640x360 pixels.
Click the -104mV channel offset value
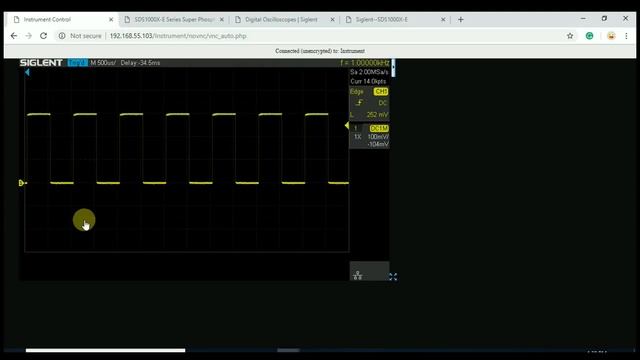point(378,144)
